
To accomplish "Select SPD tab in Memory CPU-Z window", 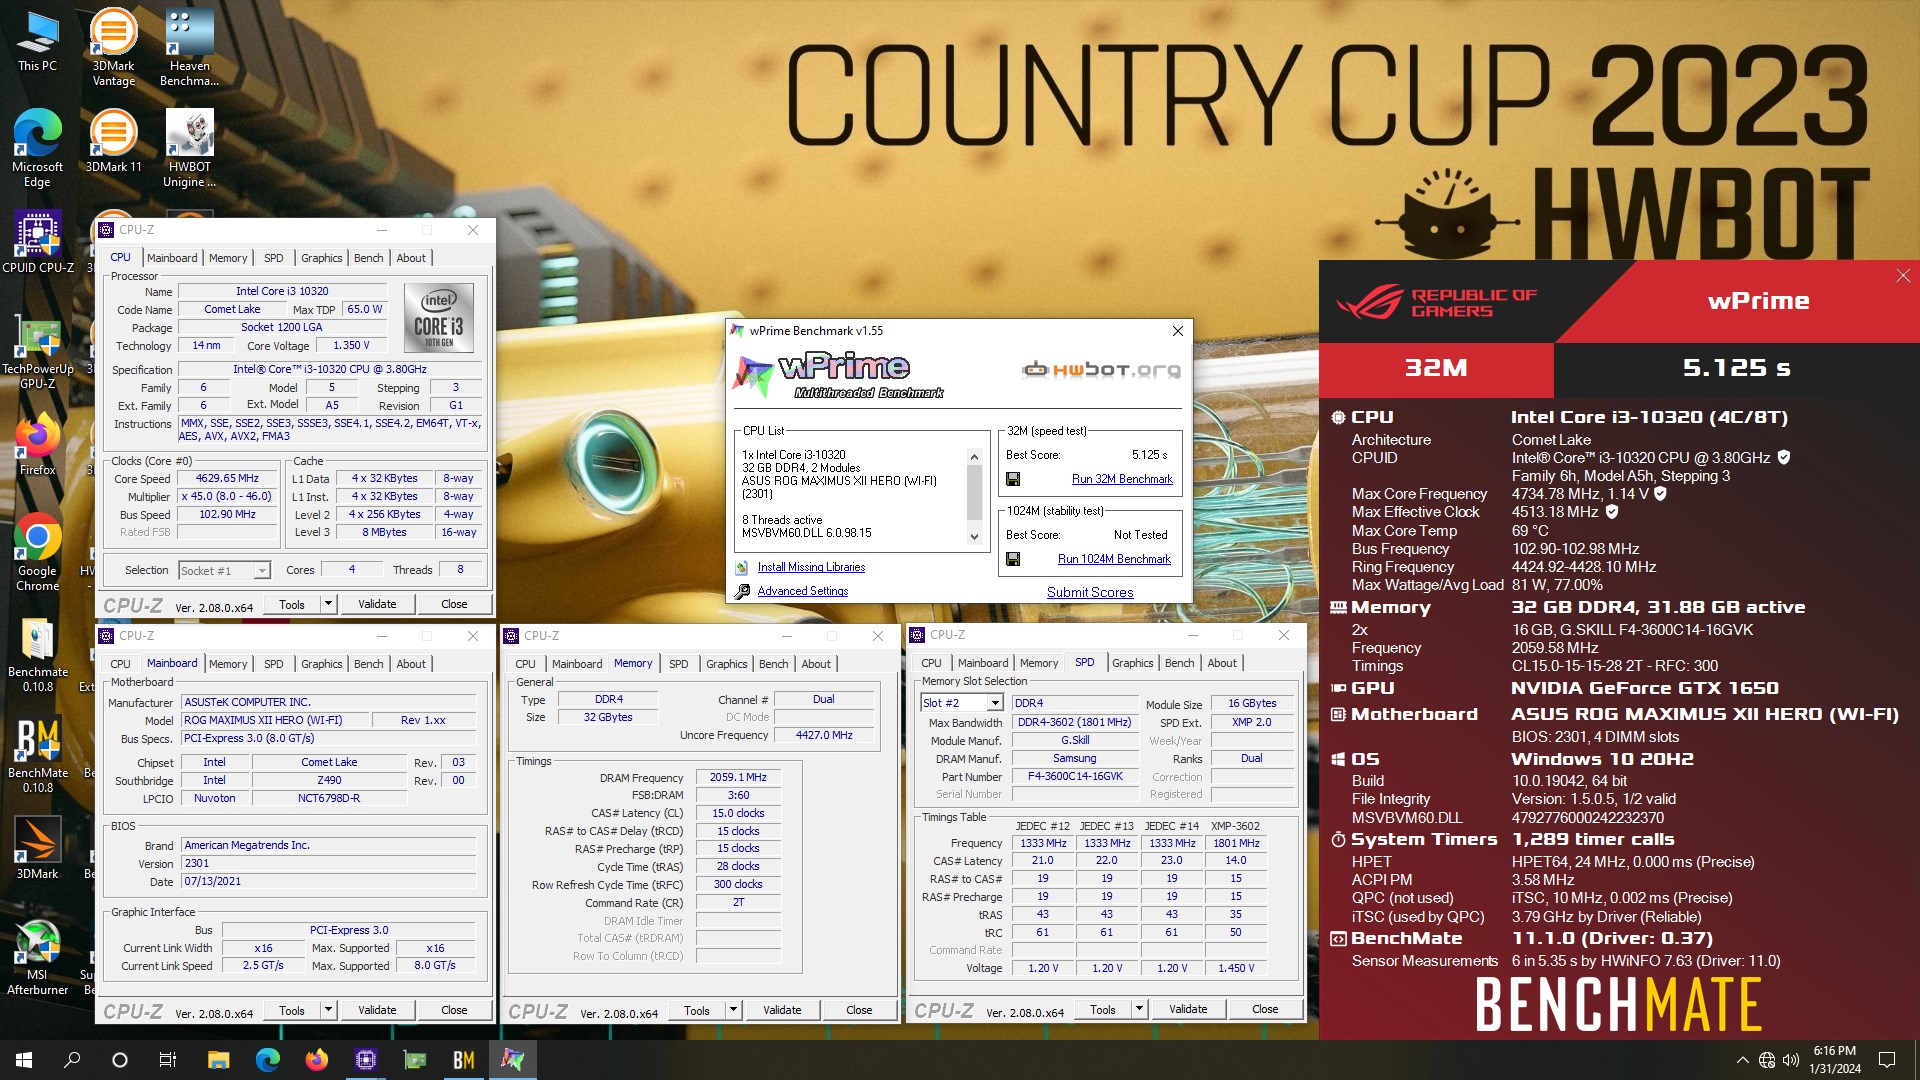I will (x=679, y=664).
